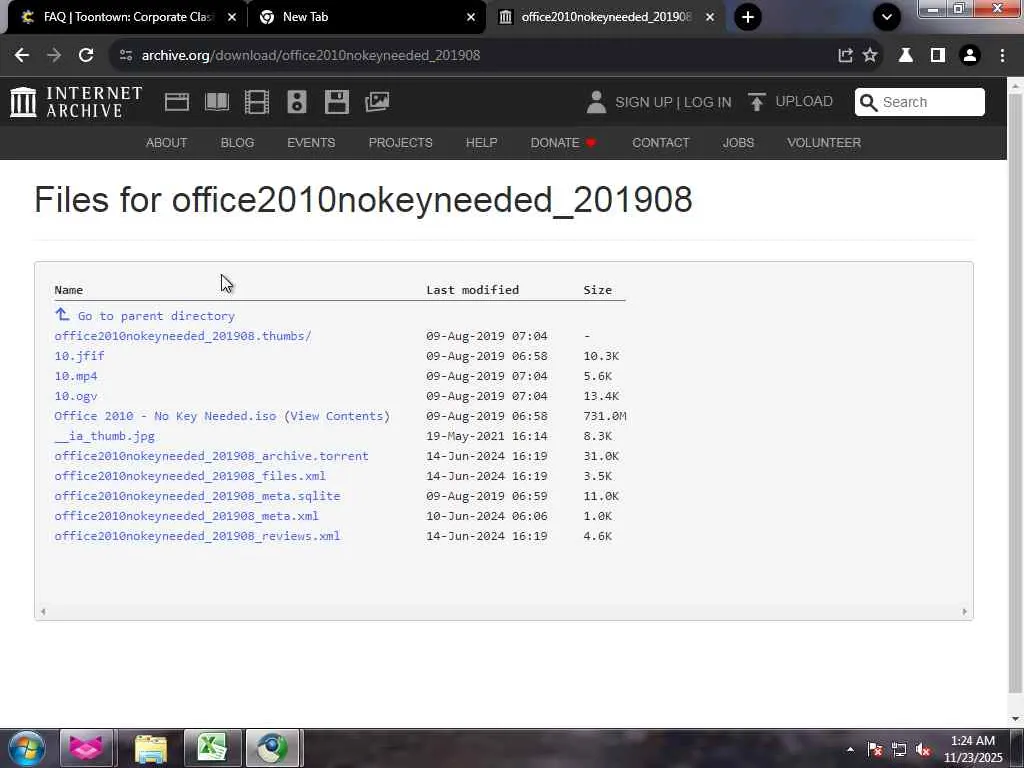
Task: Open the VOLUNTEER menu item
Action: (824, 143)
